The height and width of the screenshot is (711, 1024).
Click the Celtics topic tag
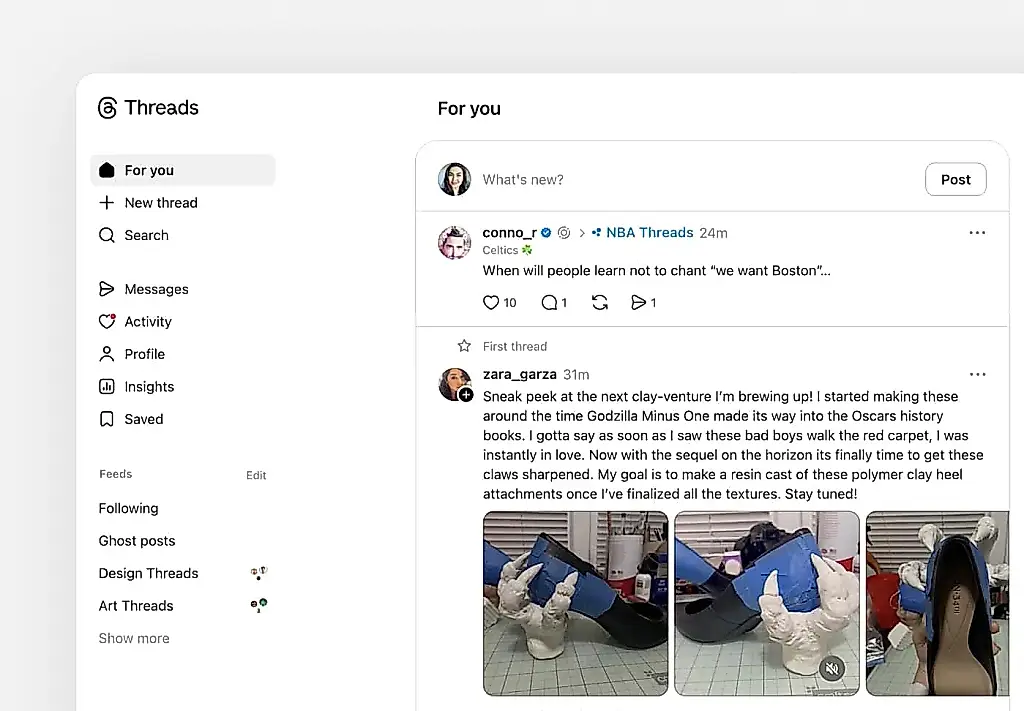(x=507, y=250)
